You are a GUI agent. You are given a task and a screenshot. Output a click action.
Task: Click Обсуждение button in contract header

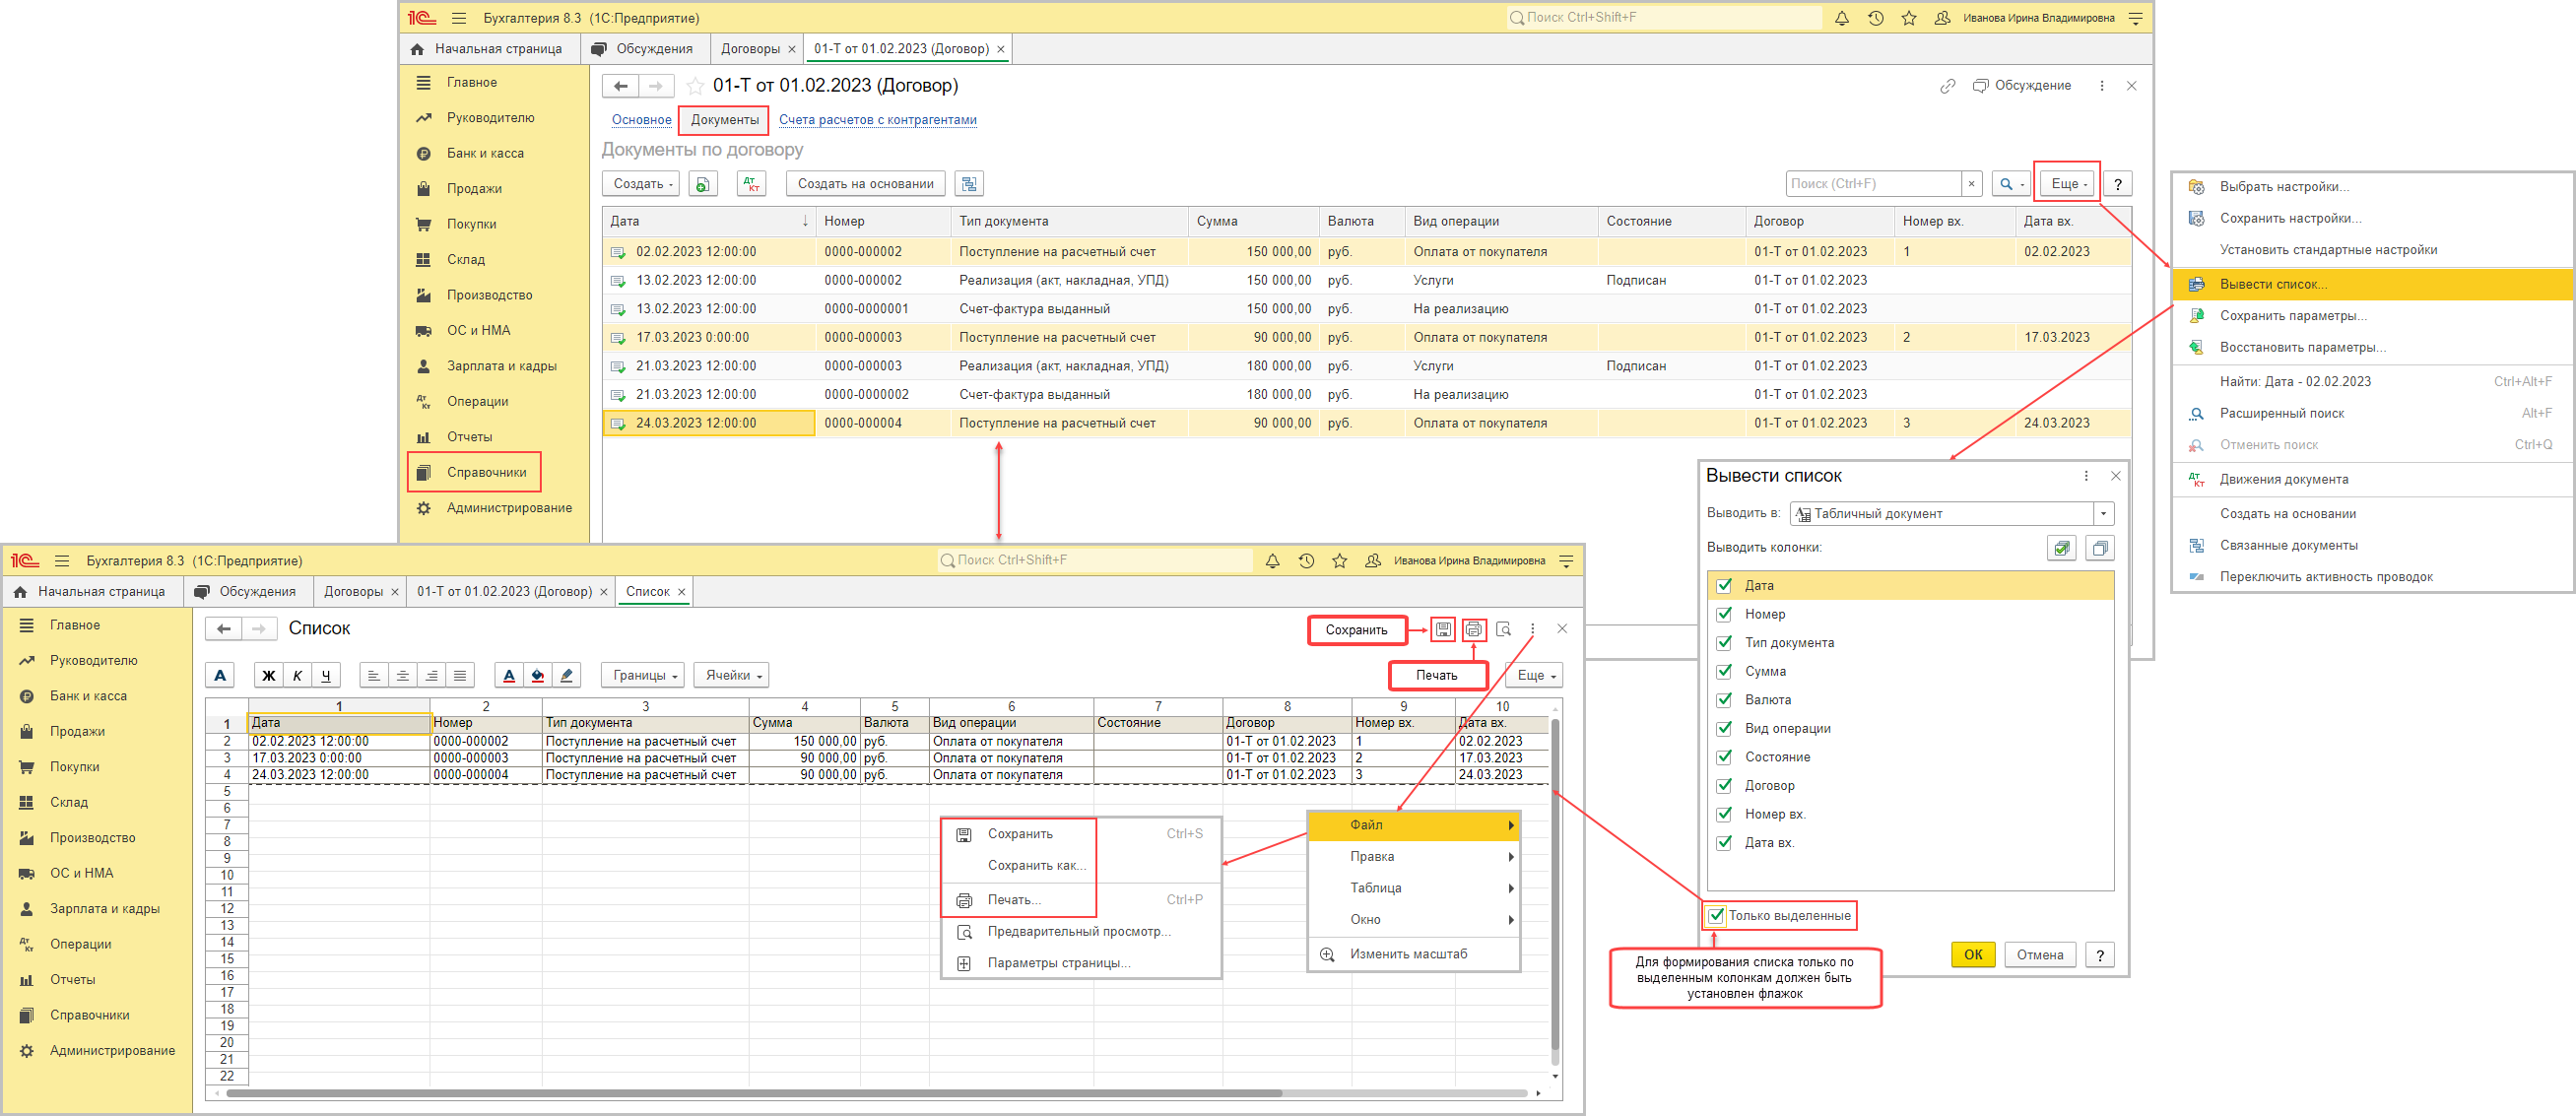pos(2021,86)
